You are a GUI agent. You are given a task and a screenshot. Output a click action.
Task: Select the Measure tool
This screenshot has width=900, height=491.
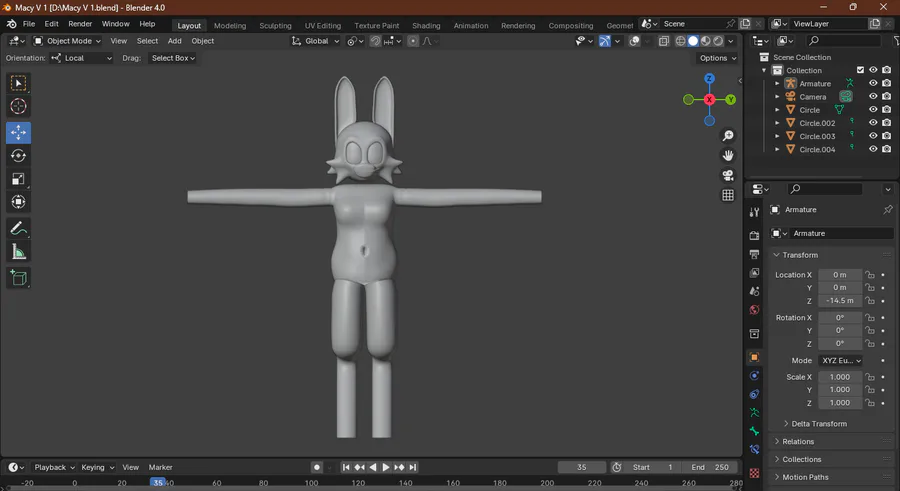(x=18, y=252)
